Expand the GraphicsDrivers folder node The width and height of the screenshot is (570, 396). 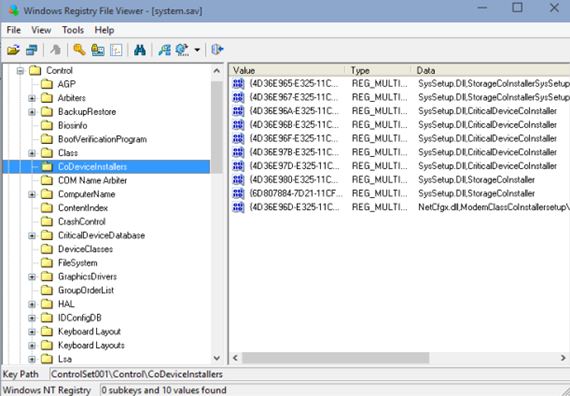32,277
